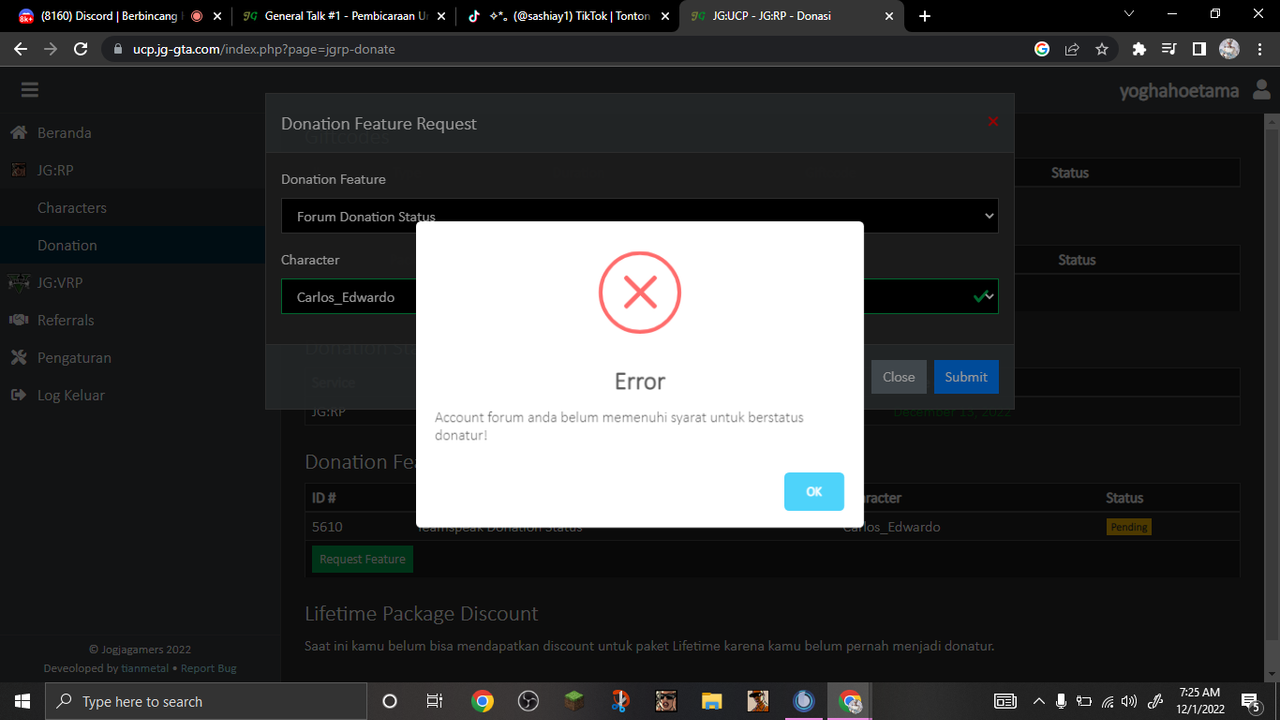Close the Discord tab
Viewport: 1280px width, 720px height.
[x=217, y=16]
